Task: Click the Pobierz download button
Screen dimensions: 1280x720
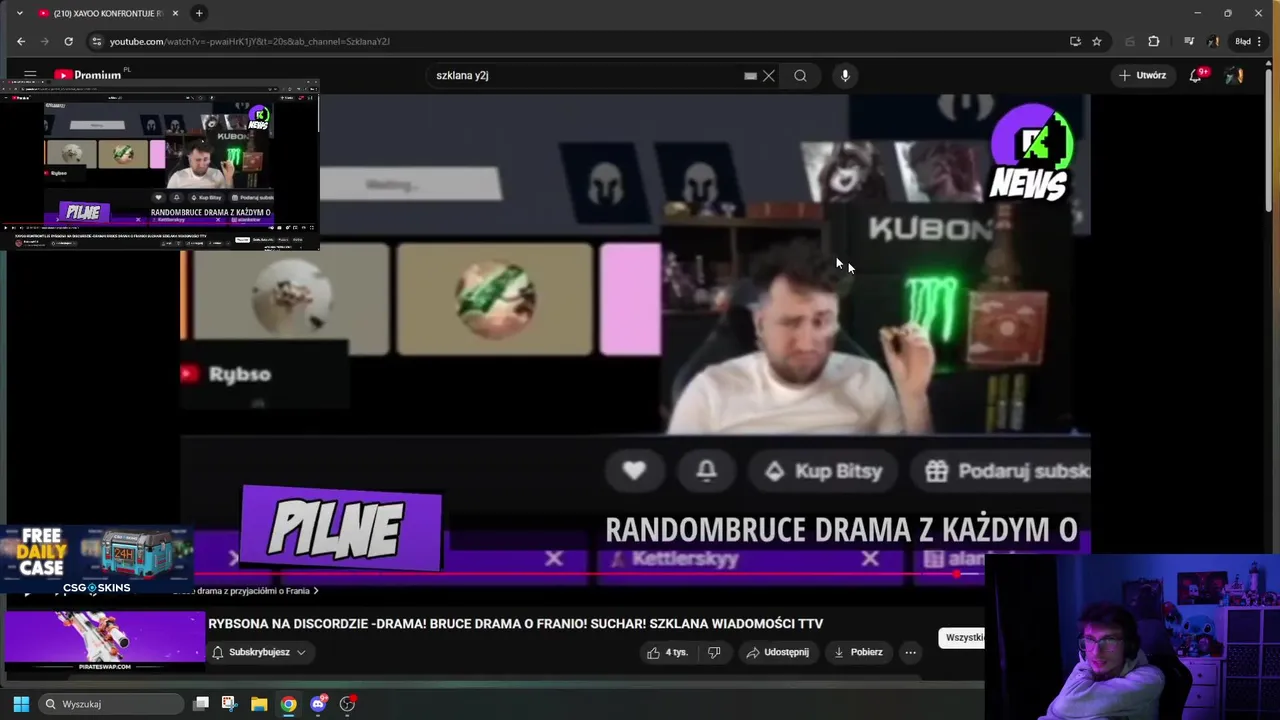Action: 858,652
